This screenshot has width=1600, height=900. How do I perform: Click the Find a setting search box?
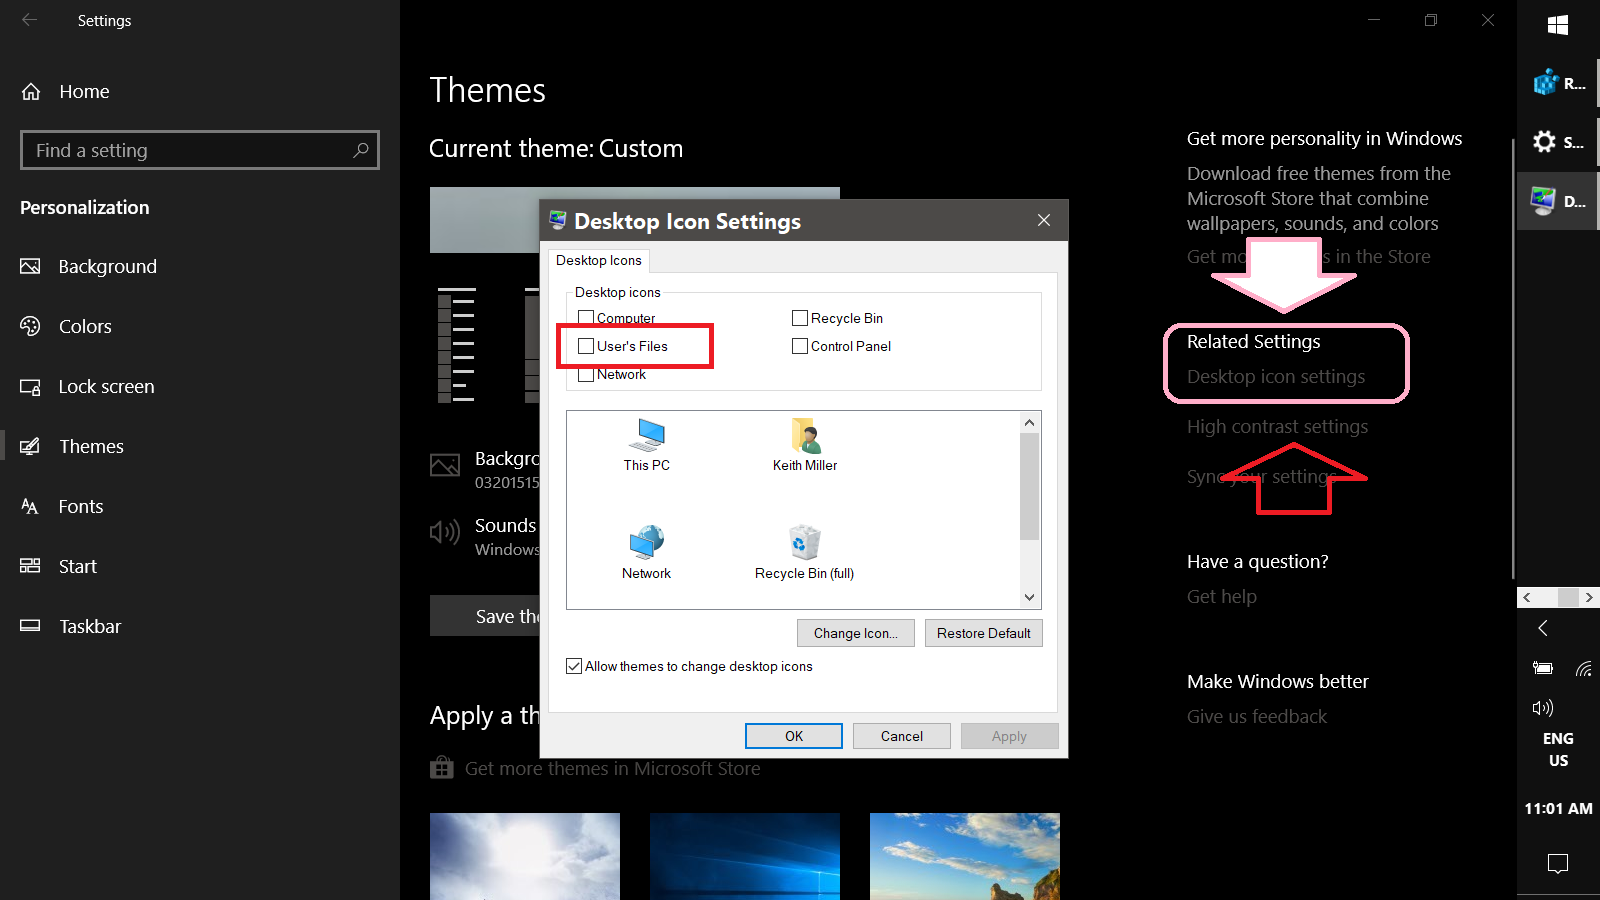click(200, 150)
